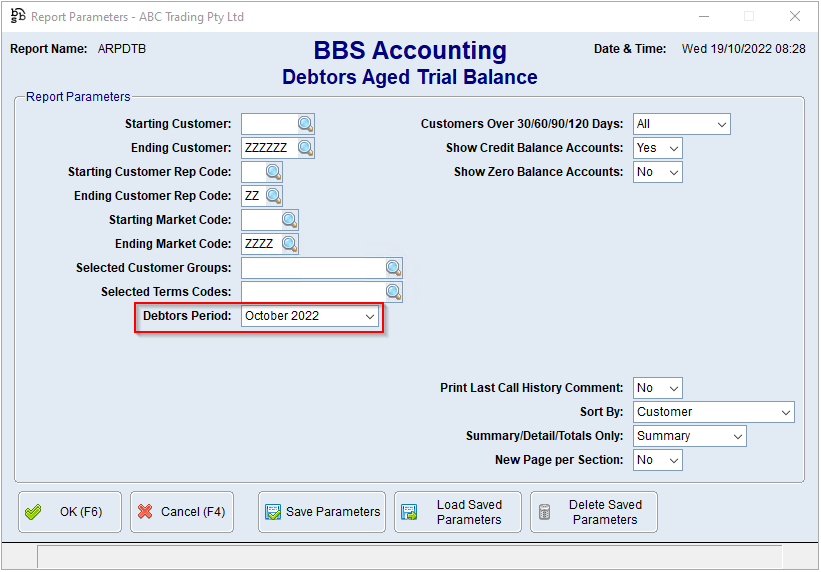Image resolution: width=821 pixels, height=572 pixels.
Task: Expand the Debtors Period dropdown
Action: pyautogui.click(x=370, y=316)
